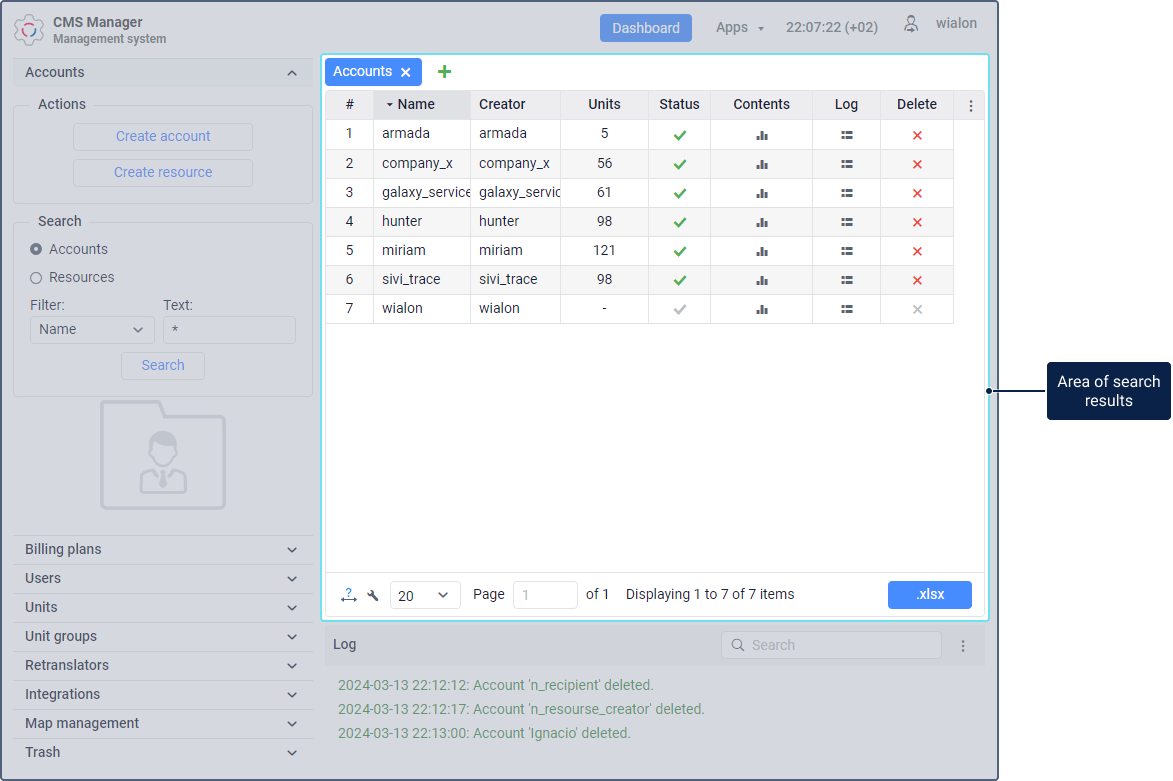View log for armada account
Screen dimensions: 1173x781
[x=847, y=135]
